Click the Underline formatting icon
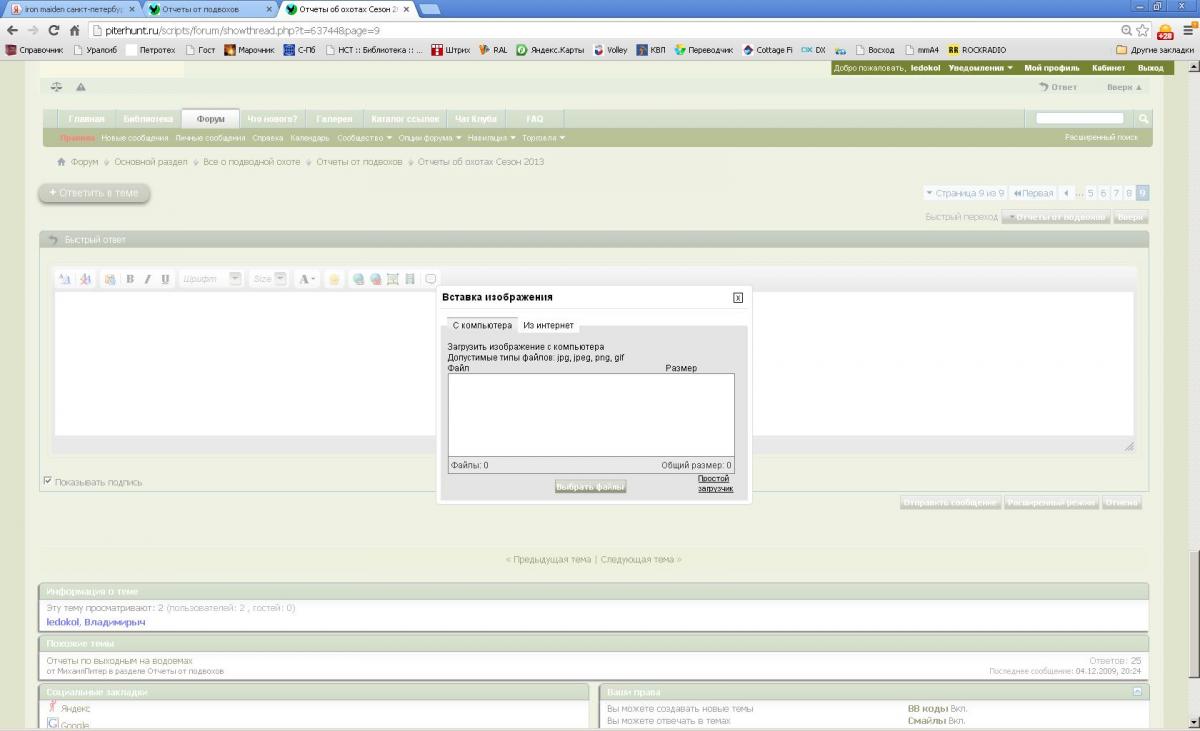 pos(165,279)
